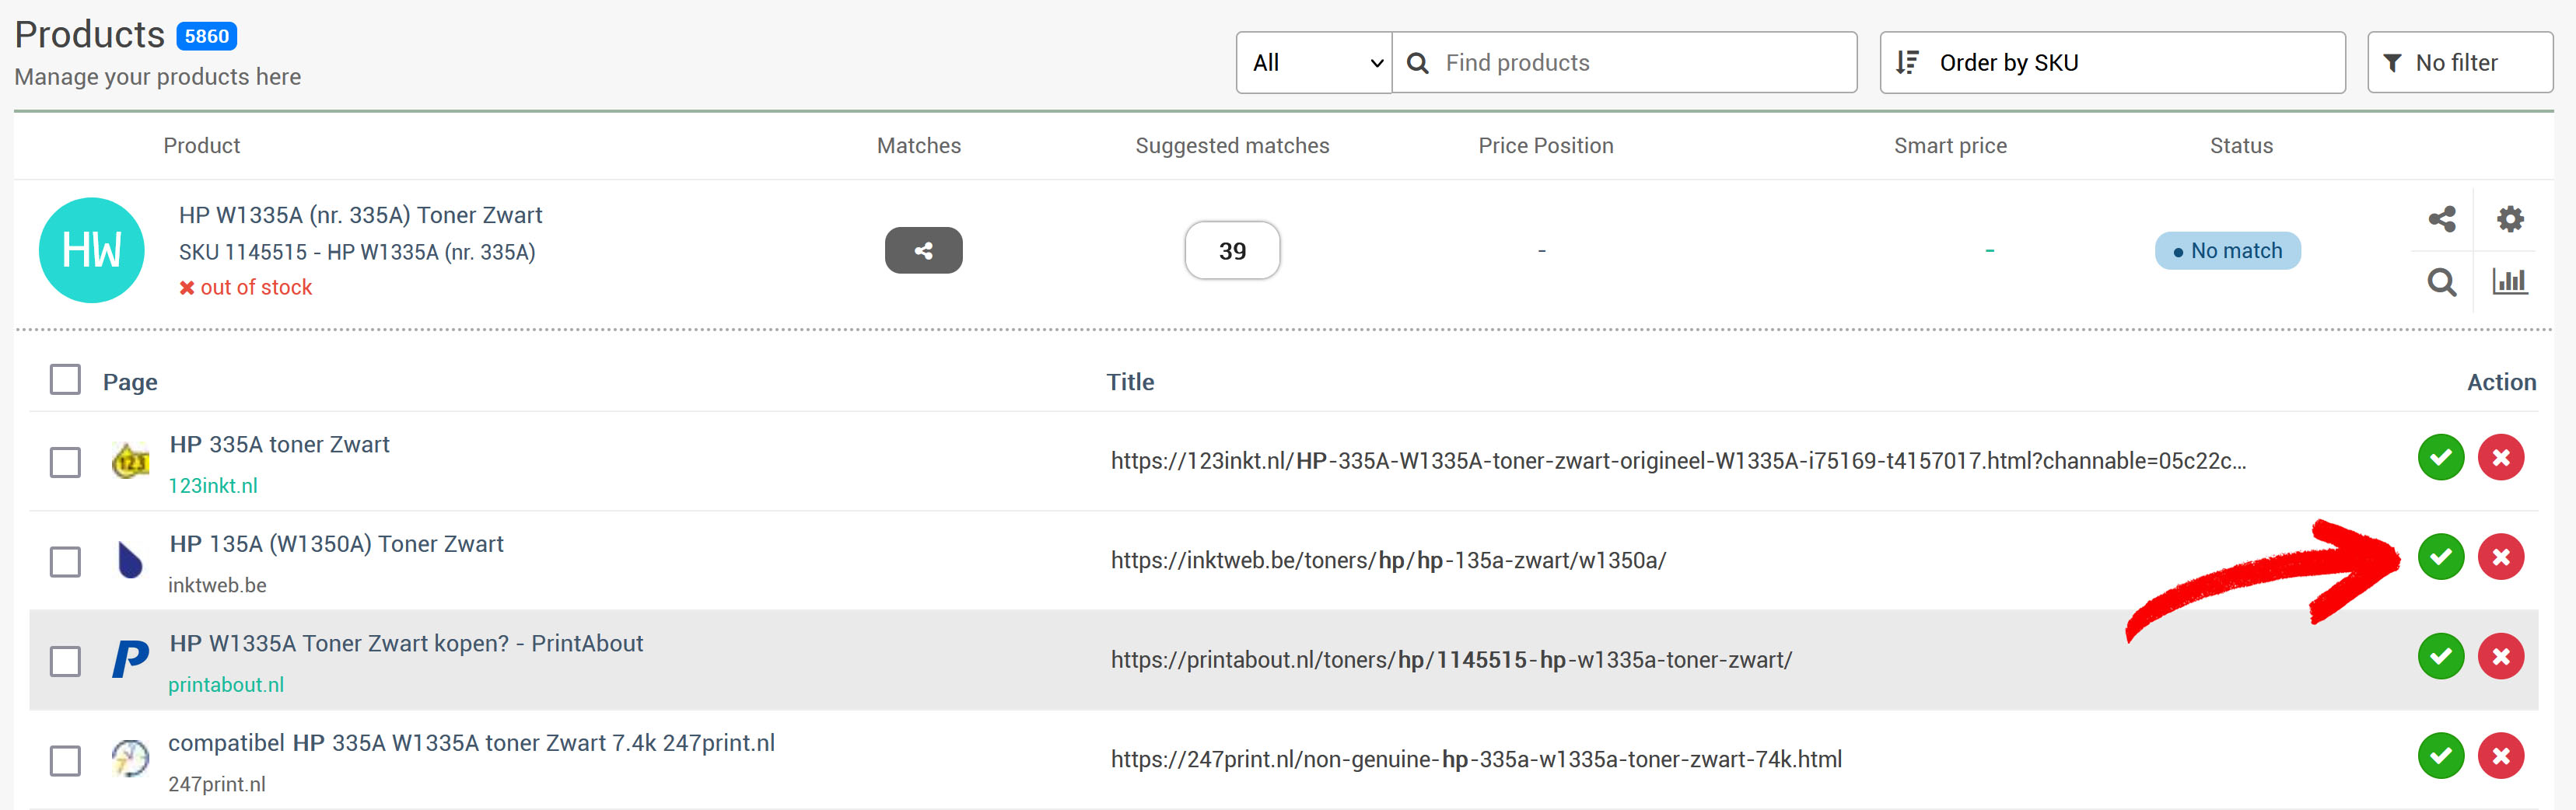Reject the 123inkt.nl suggested match
The height and width of the screenshot is (810, 2576).
click(2500, 458)
